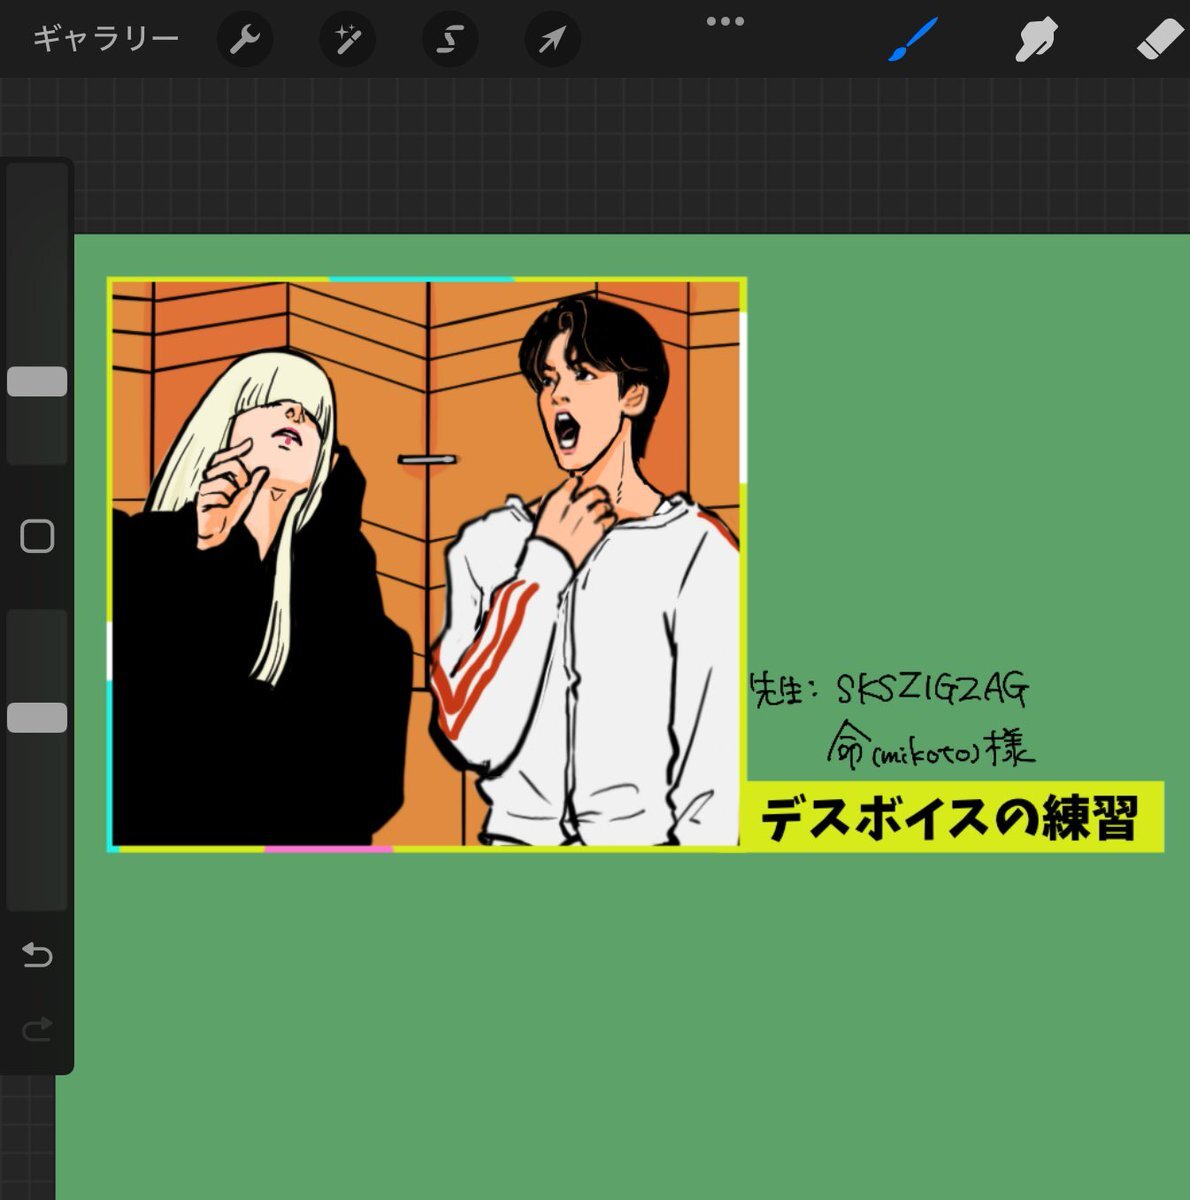
Task: Click the handwritten SKSZIGZAG text
Action: (x=930, y=688)
